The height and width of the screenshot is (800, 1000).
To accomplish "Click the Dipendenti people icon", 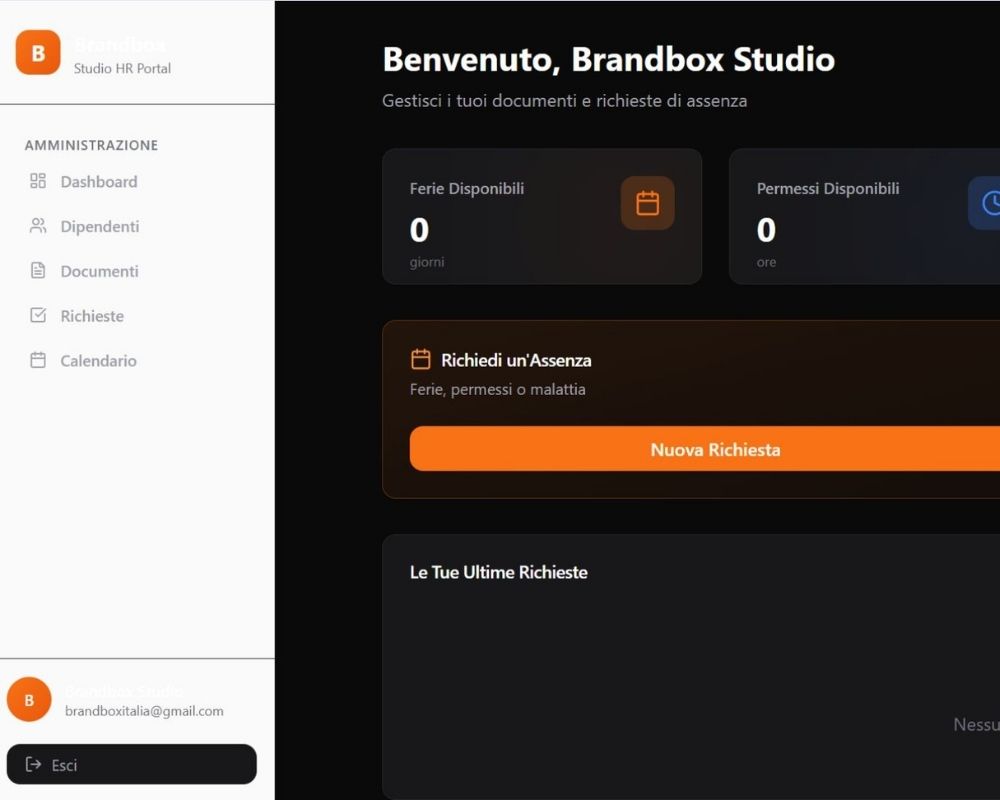I will pyautogui.click(x=38, y=226).
